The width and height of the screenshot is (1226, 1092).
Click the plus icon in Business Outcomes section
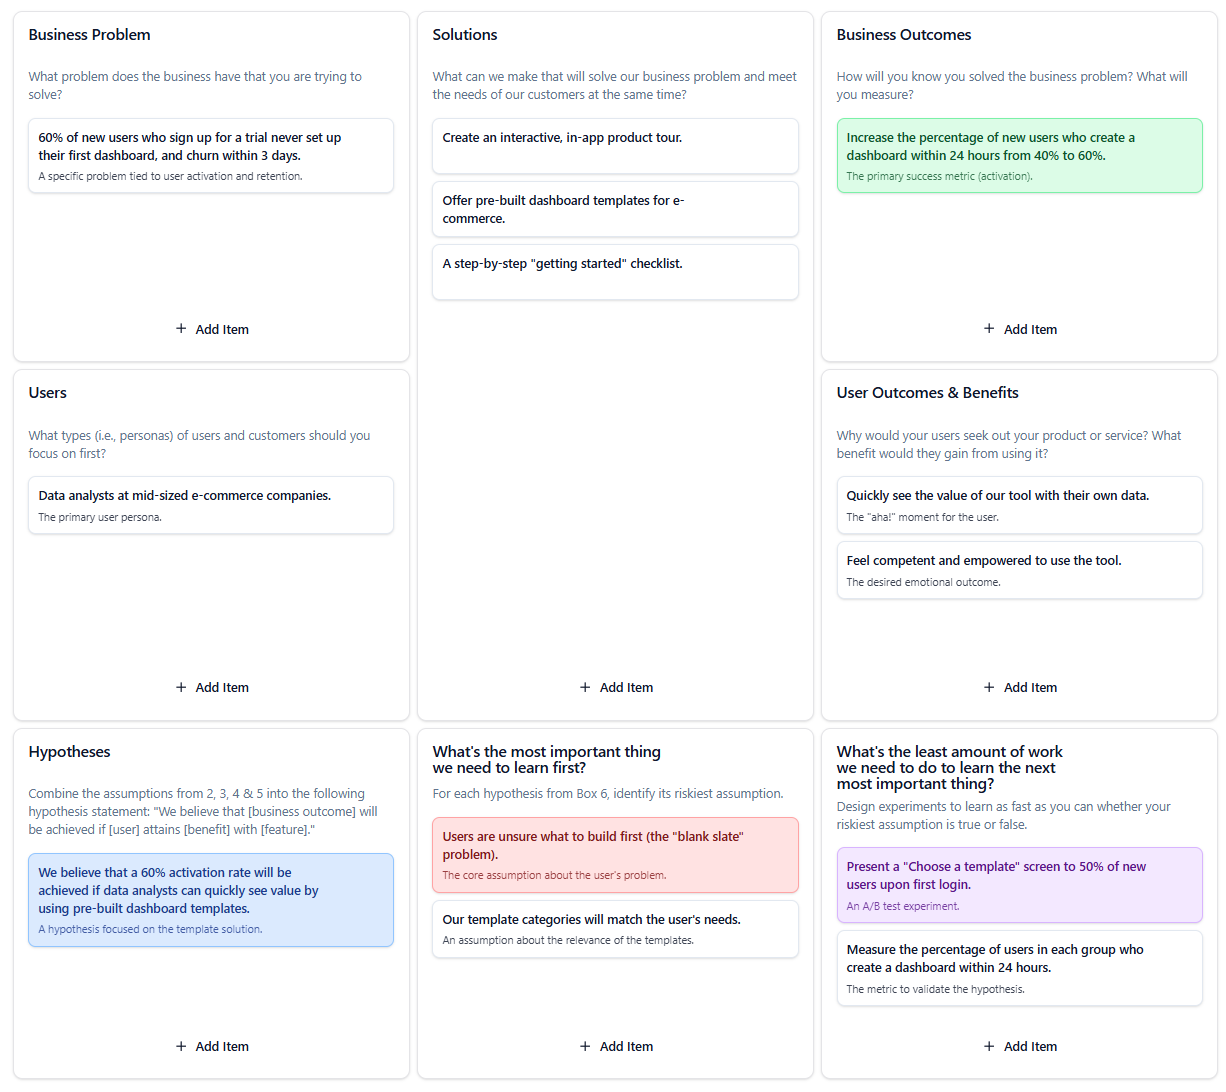pyautogui.click(x=989, y=329)
